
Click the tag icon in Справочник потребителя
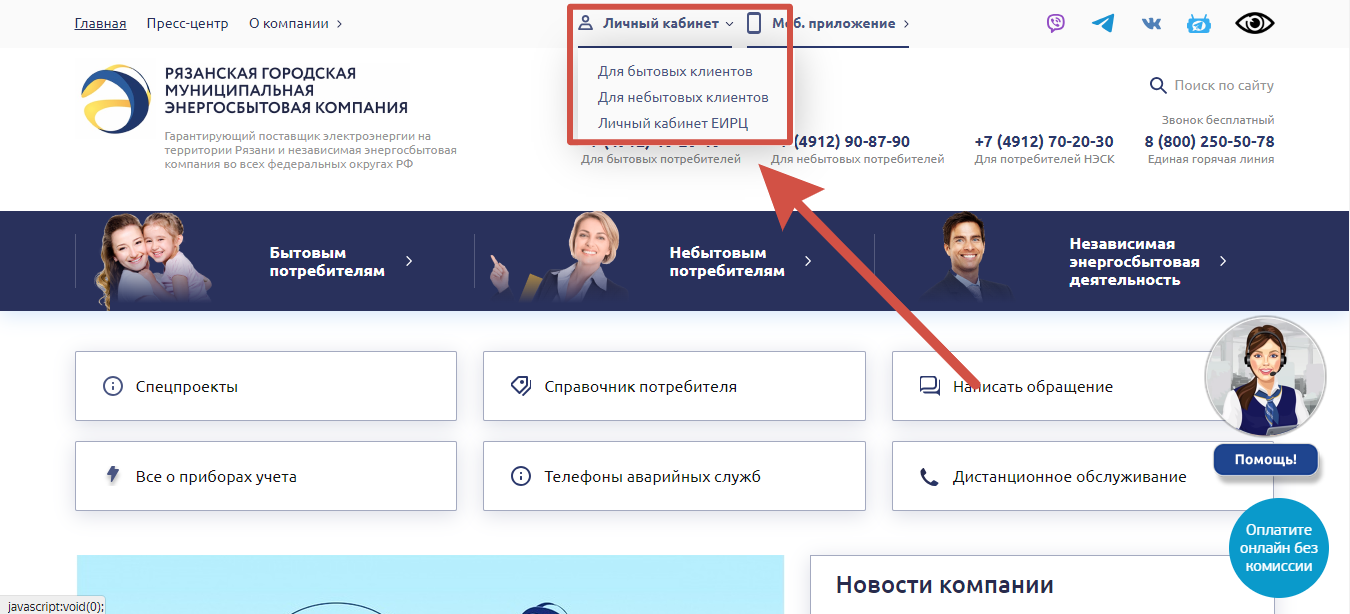click(x=520, y=386)
